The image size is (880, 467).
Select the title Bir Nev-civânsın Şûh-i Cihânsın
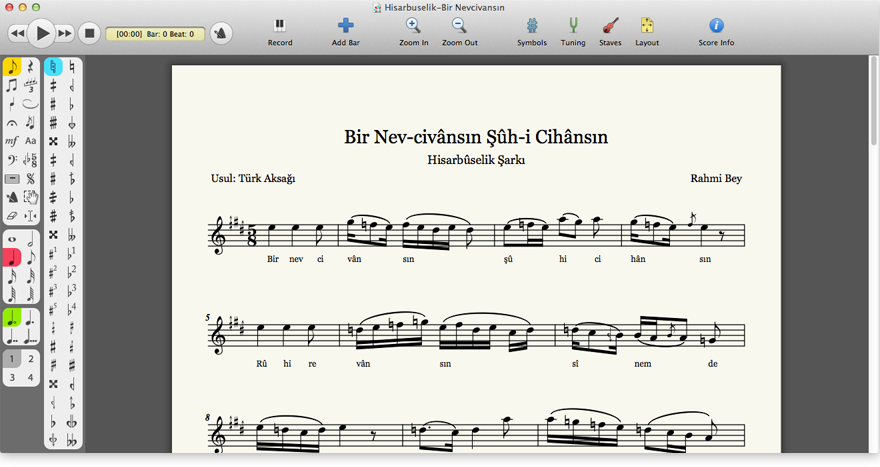tap(476, 137)
